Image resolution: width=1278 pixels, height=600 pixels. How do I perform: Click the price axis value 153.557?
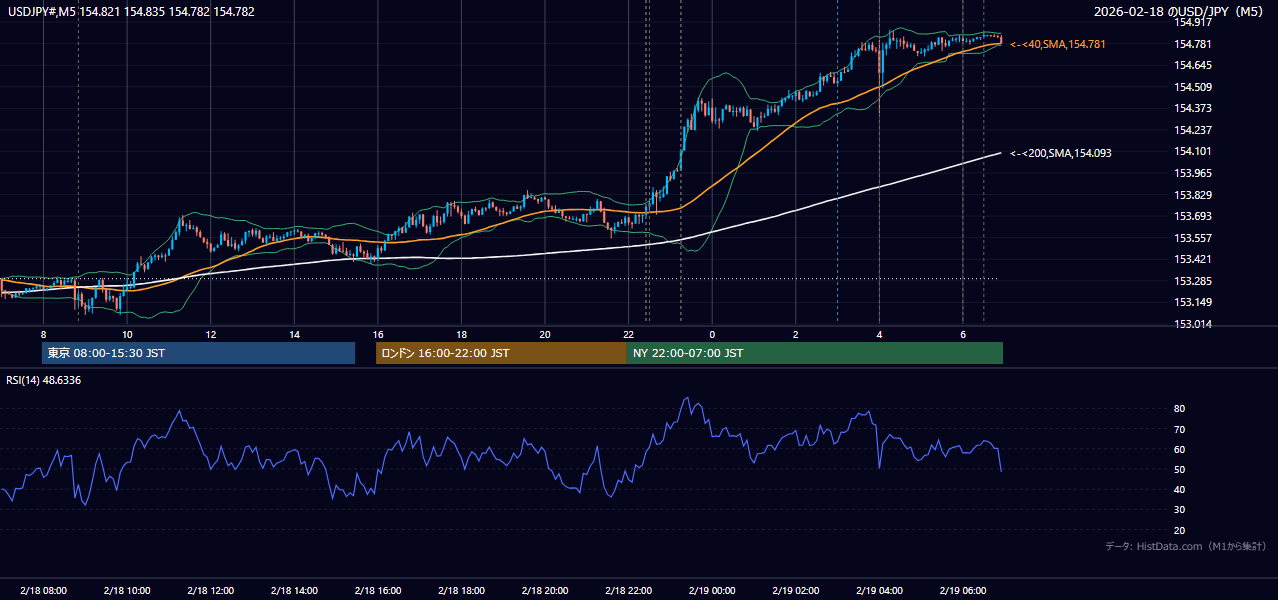[1193, 238]
